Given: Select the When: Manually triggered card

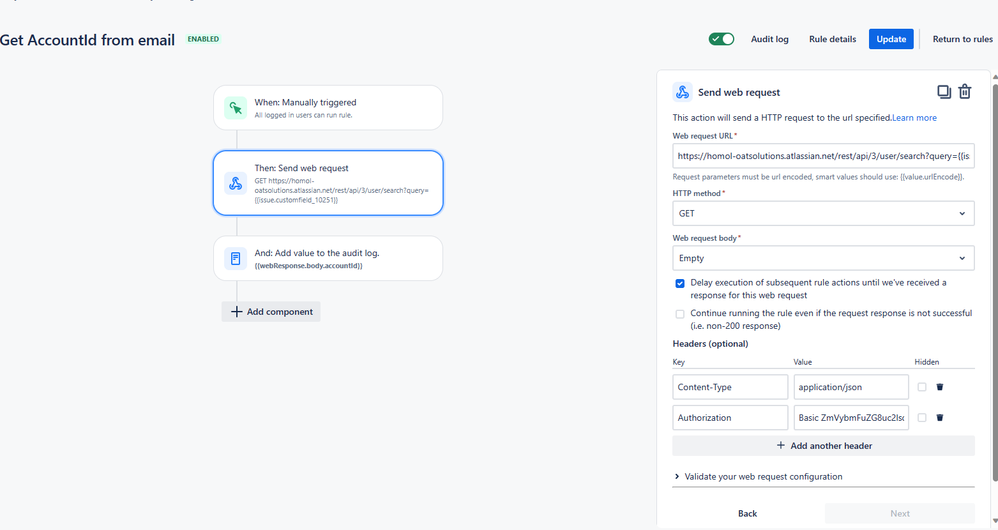Looking at the screenshot, I should click(328, 108).
